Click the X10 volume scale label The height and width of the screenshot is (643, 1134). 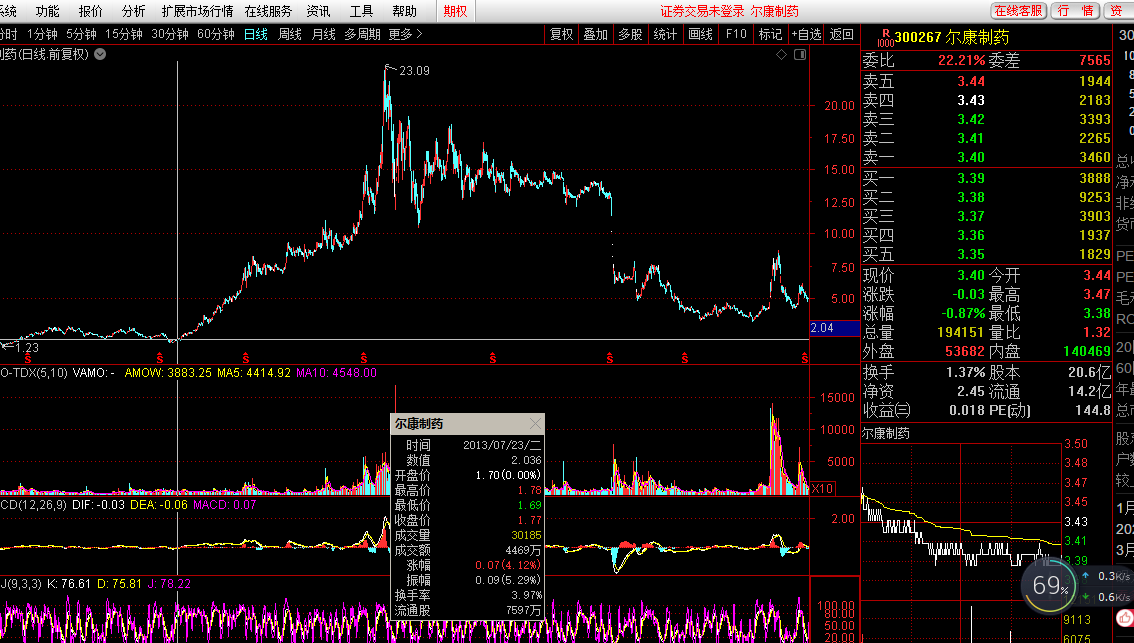(822, 489)
